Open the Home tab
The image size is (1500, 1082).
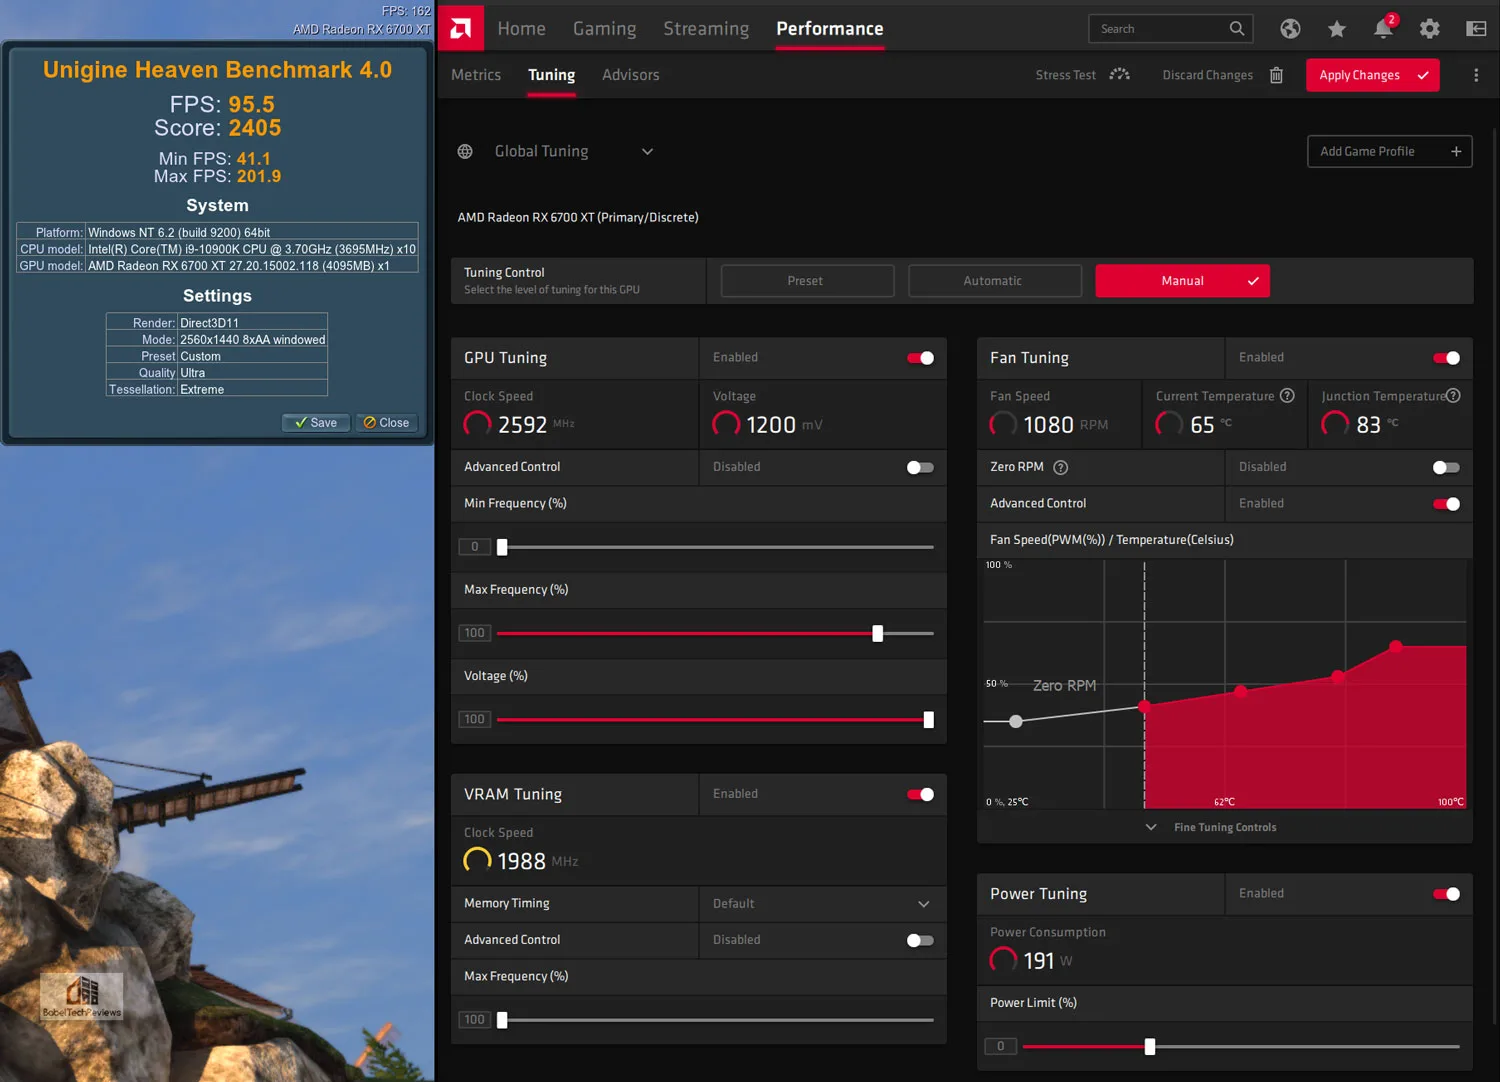click(x=522, y=29)
